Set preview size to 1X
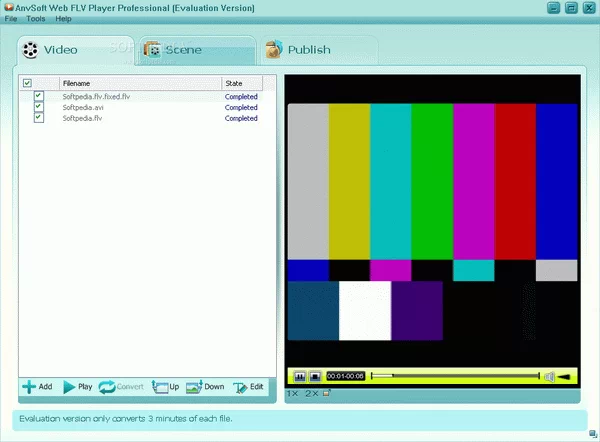The image size is (600, 442). coord(293,393)
